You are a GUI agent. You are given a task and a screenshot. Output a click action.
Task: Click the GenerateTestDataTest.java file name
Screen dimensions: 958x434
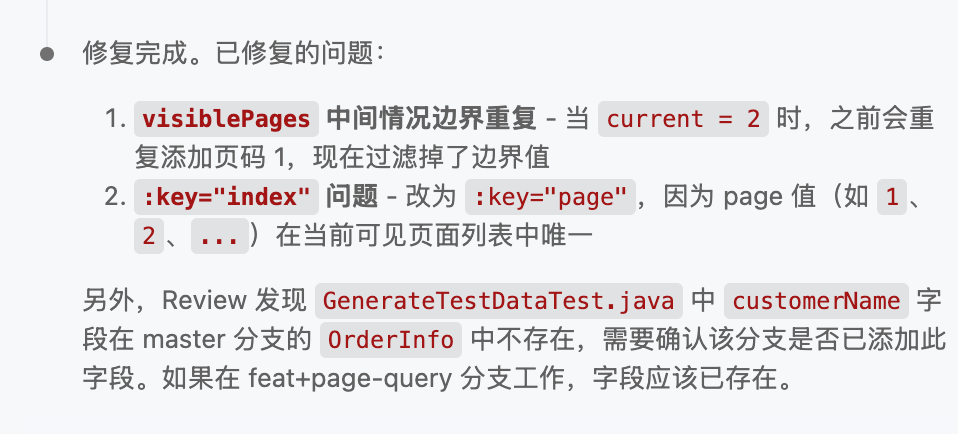pos(500,300)
